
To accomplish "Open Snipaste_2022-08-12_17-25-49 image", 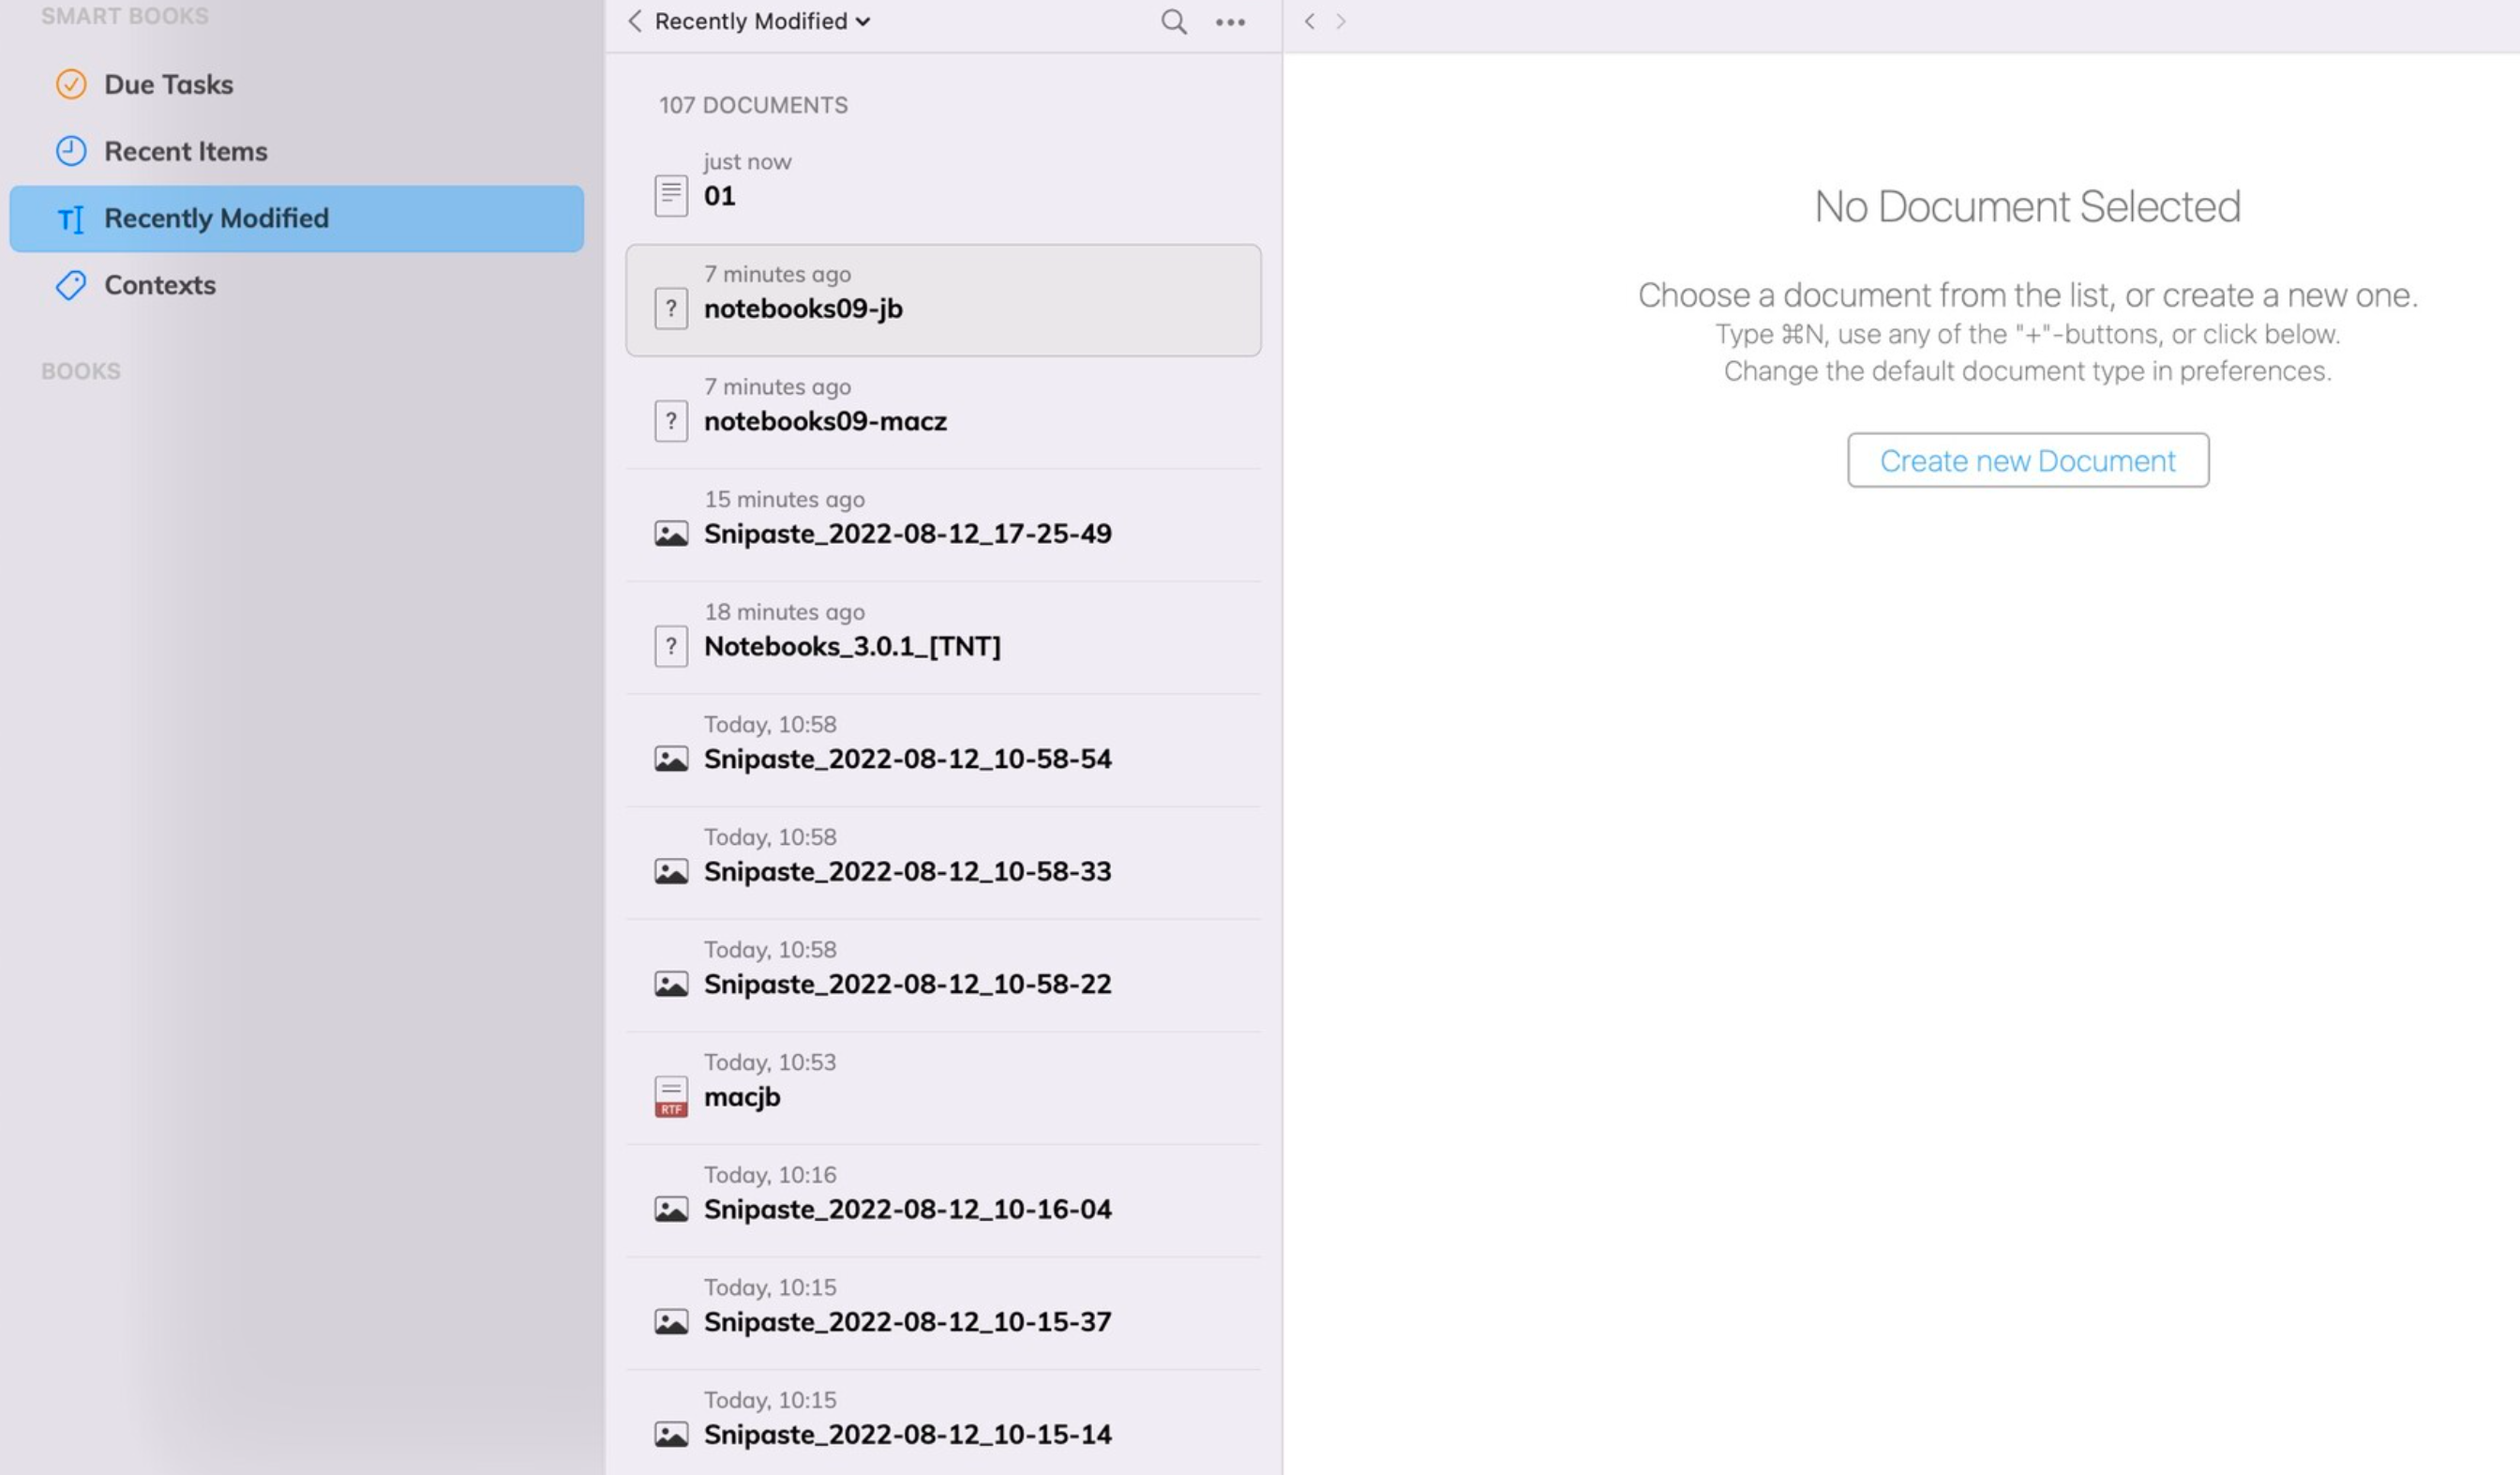I will [943, 526].
